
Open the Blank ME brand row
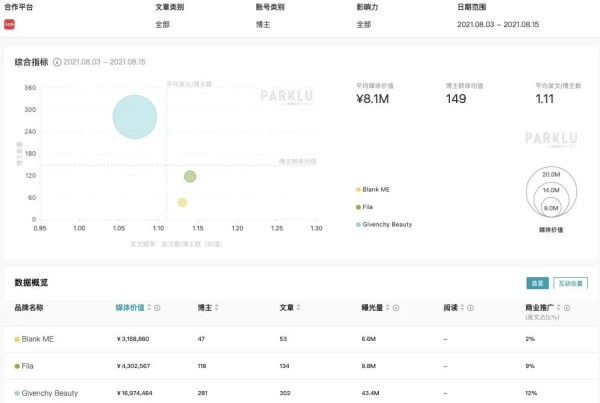coord(300,339)
